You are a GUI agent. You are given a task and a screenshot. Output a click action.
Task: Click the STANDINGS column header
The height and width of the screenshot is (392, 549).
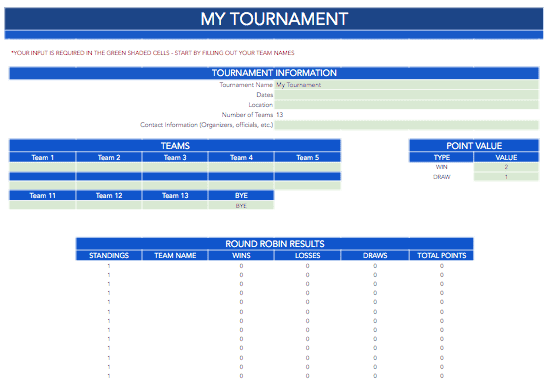[109, 256]
